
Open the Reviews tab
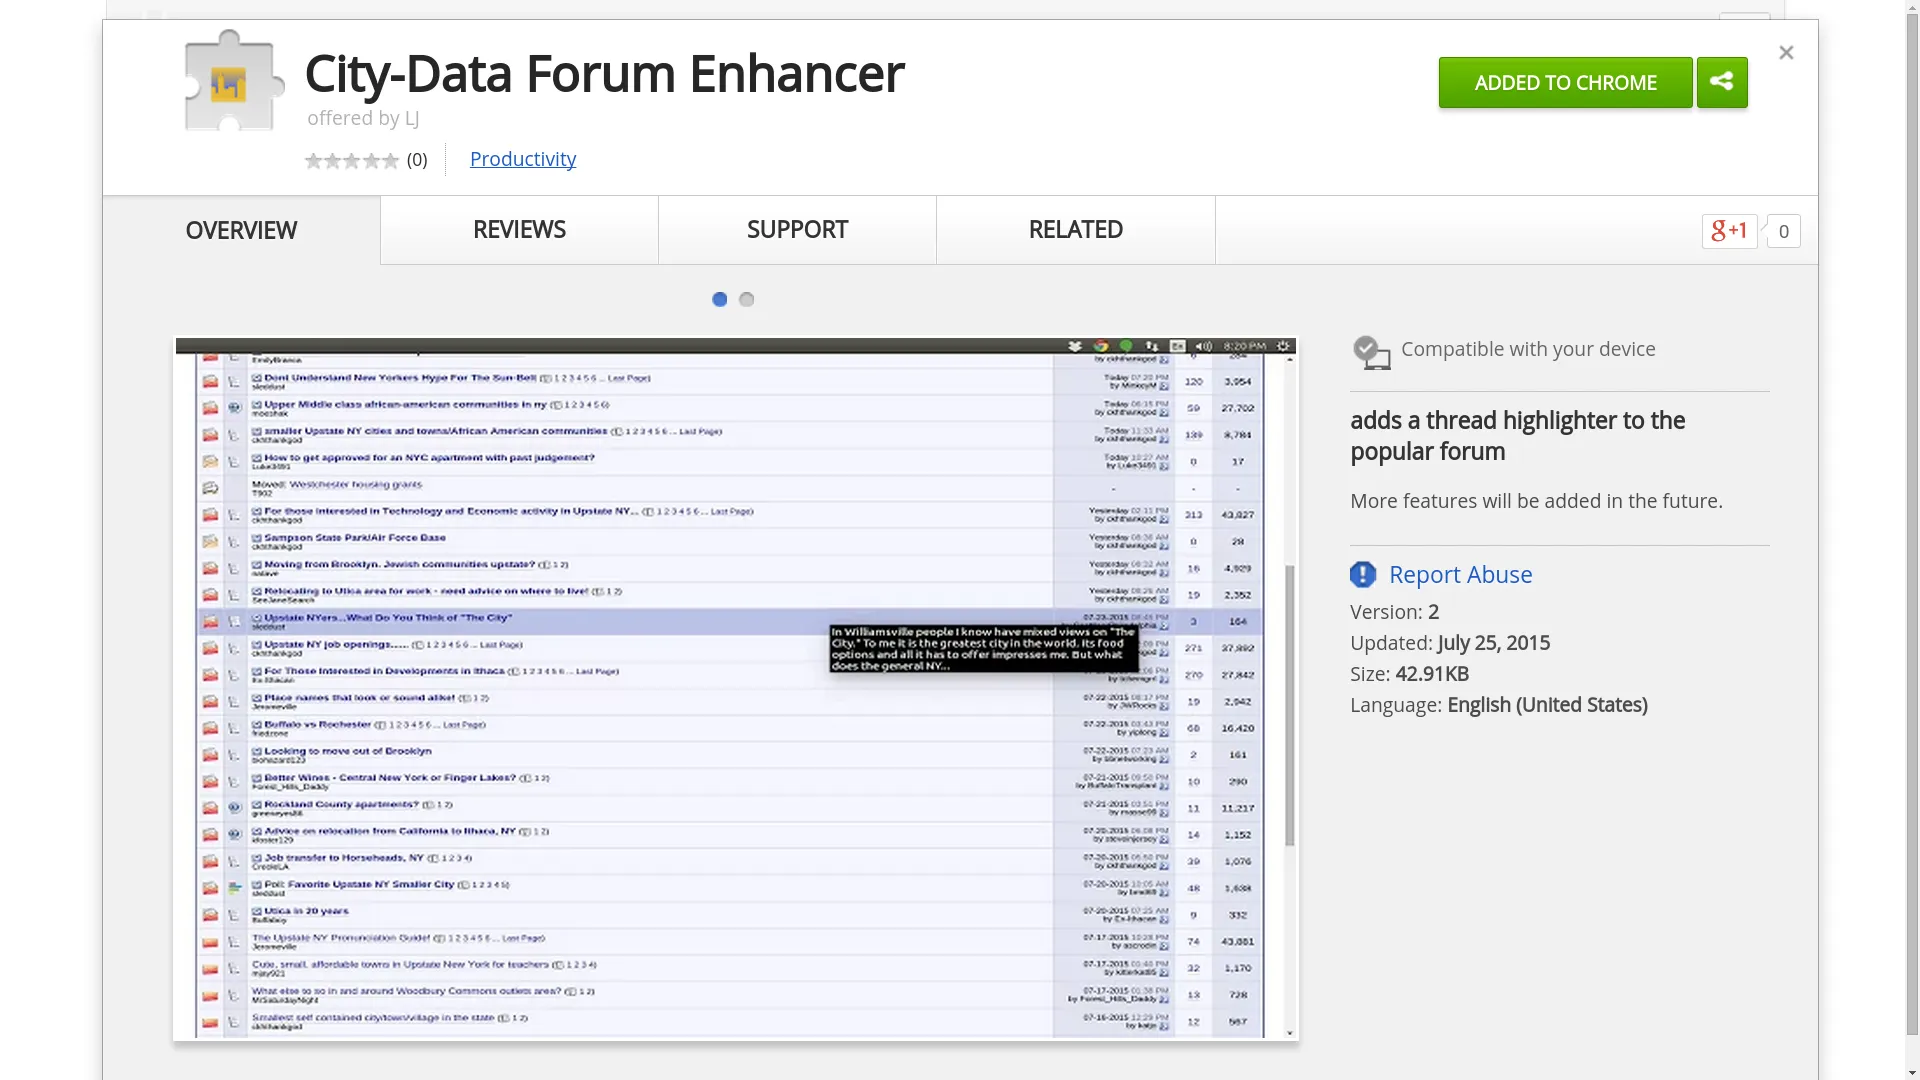click(519, 230)
